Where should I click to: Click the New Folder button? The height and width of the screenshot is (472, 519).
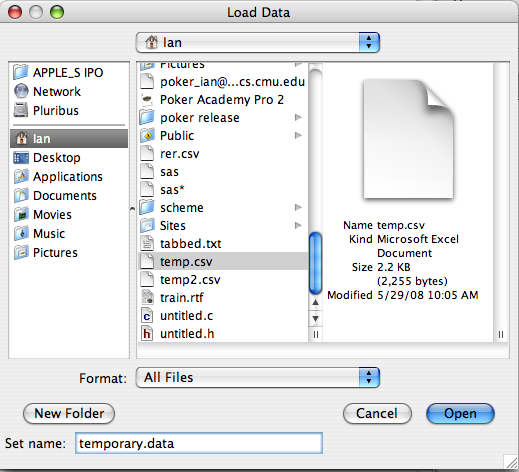pos(69,413)
